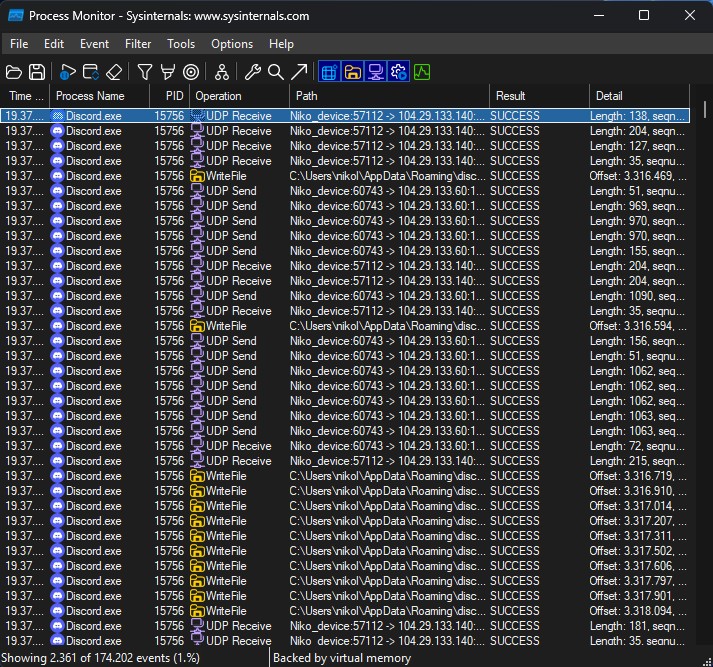This screenshot has height=667, width=713.
Task: Open the File menu
Action: [19, 44]
